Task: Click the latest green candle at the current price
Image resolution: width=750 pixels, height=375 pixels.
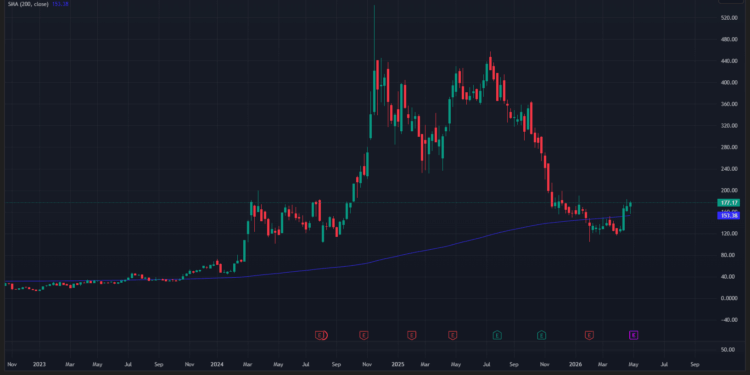Action: point(630,204)
